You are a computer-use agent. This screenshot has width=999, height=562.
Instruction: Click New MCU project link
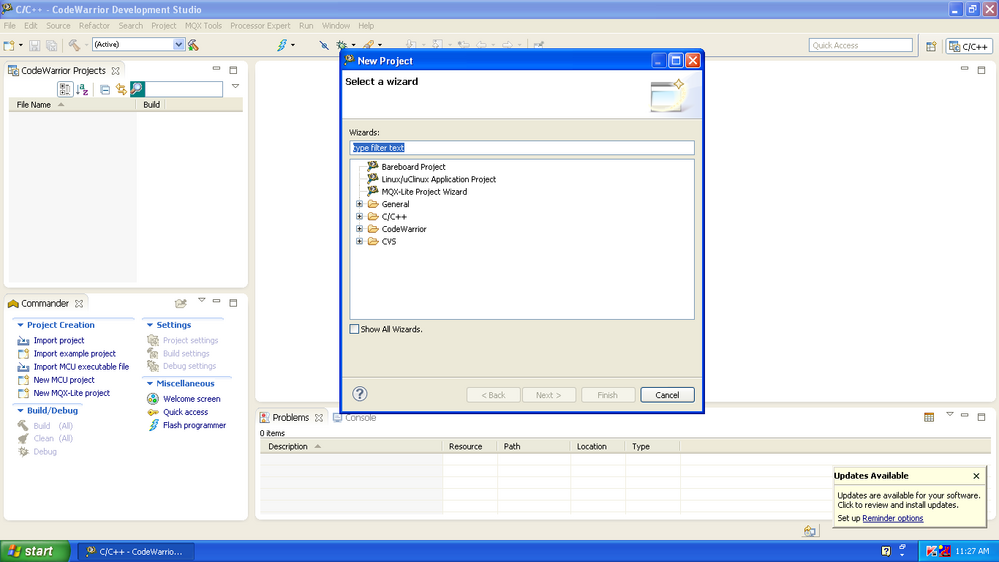coord(64,380)
